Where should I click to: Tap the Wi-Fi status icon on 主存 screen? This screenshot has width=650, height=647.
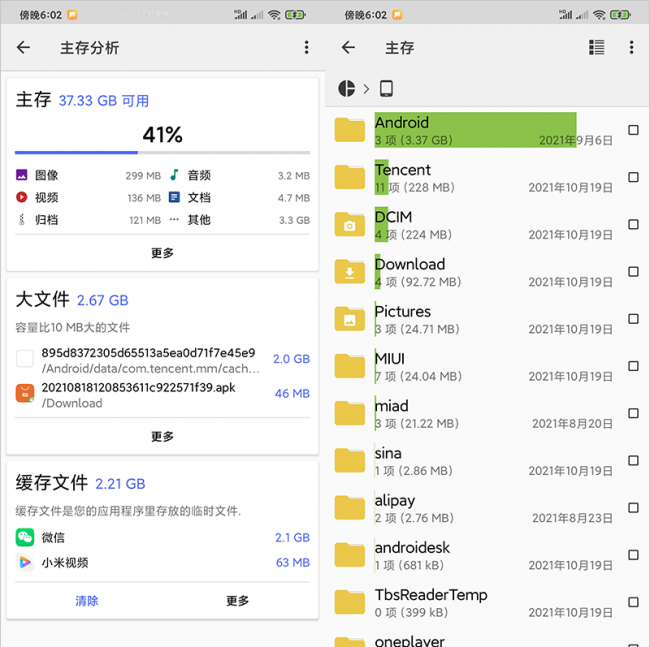point(599,15)
